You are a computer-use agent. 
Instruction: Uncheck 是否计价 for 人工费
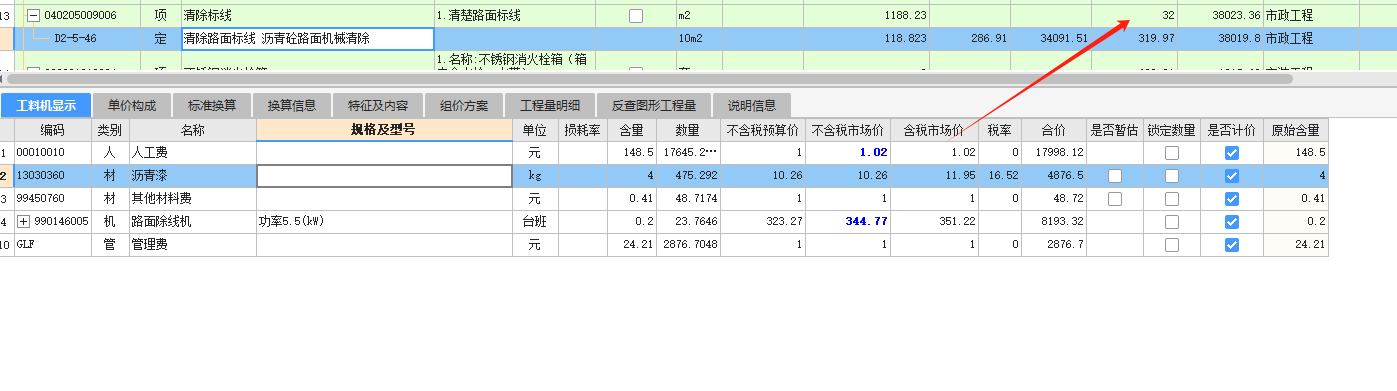click(1232, 153)
